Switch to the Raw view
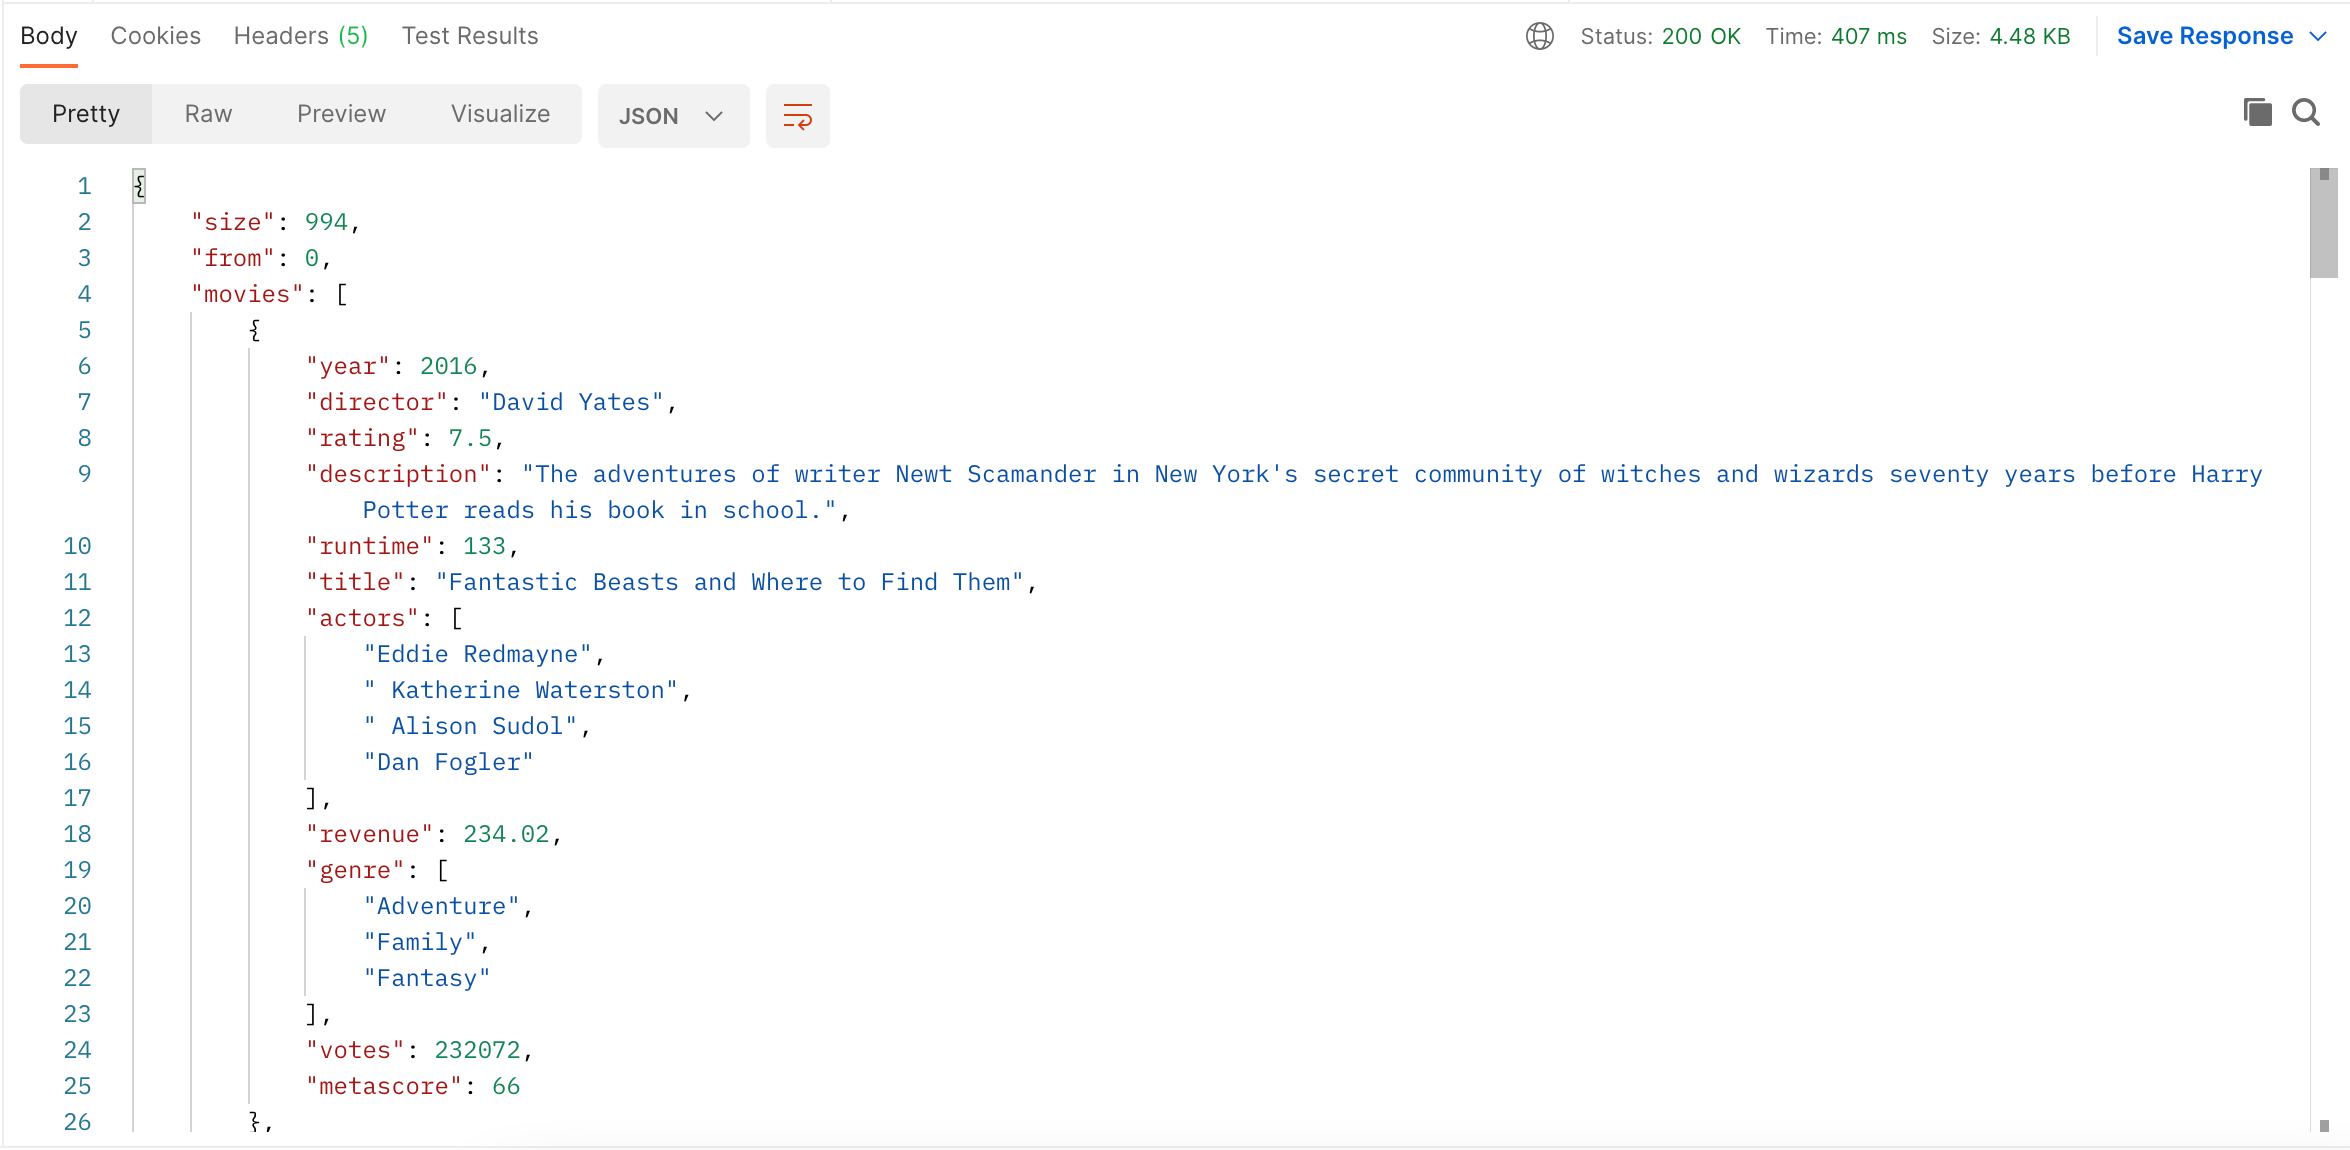 pos(208,114)
